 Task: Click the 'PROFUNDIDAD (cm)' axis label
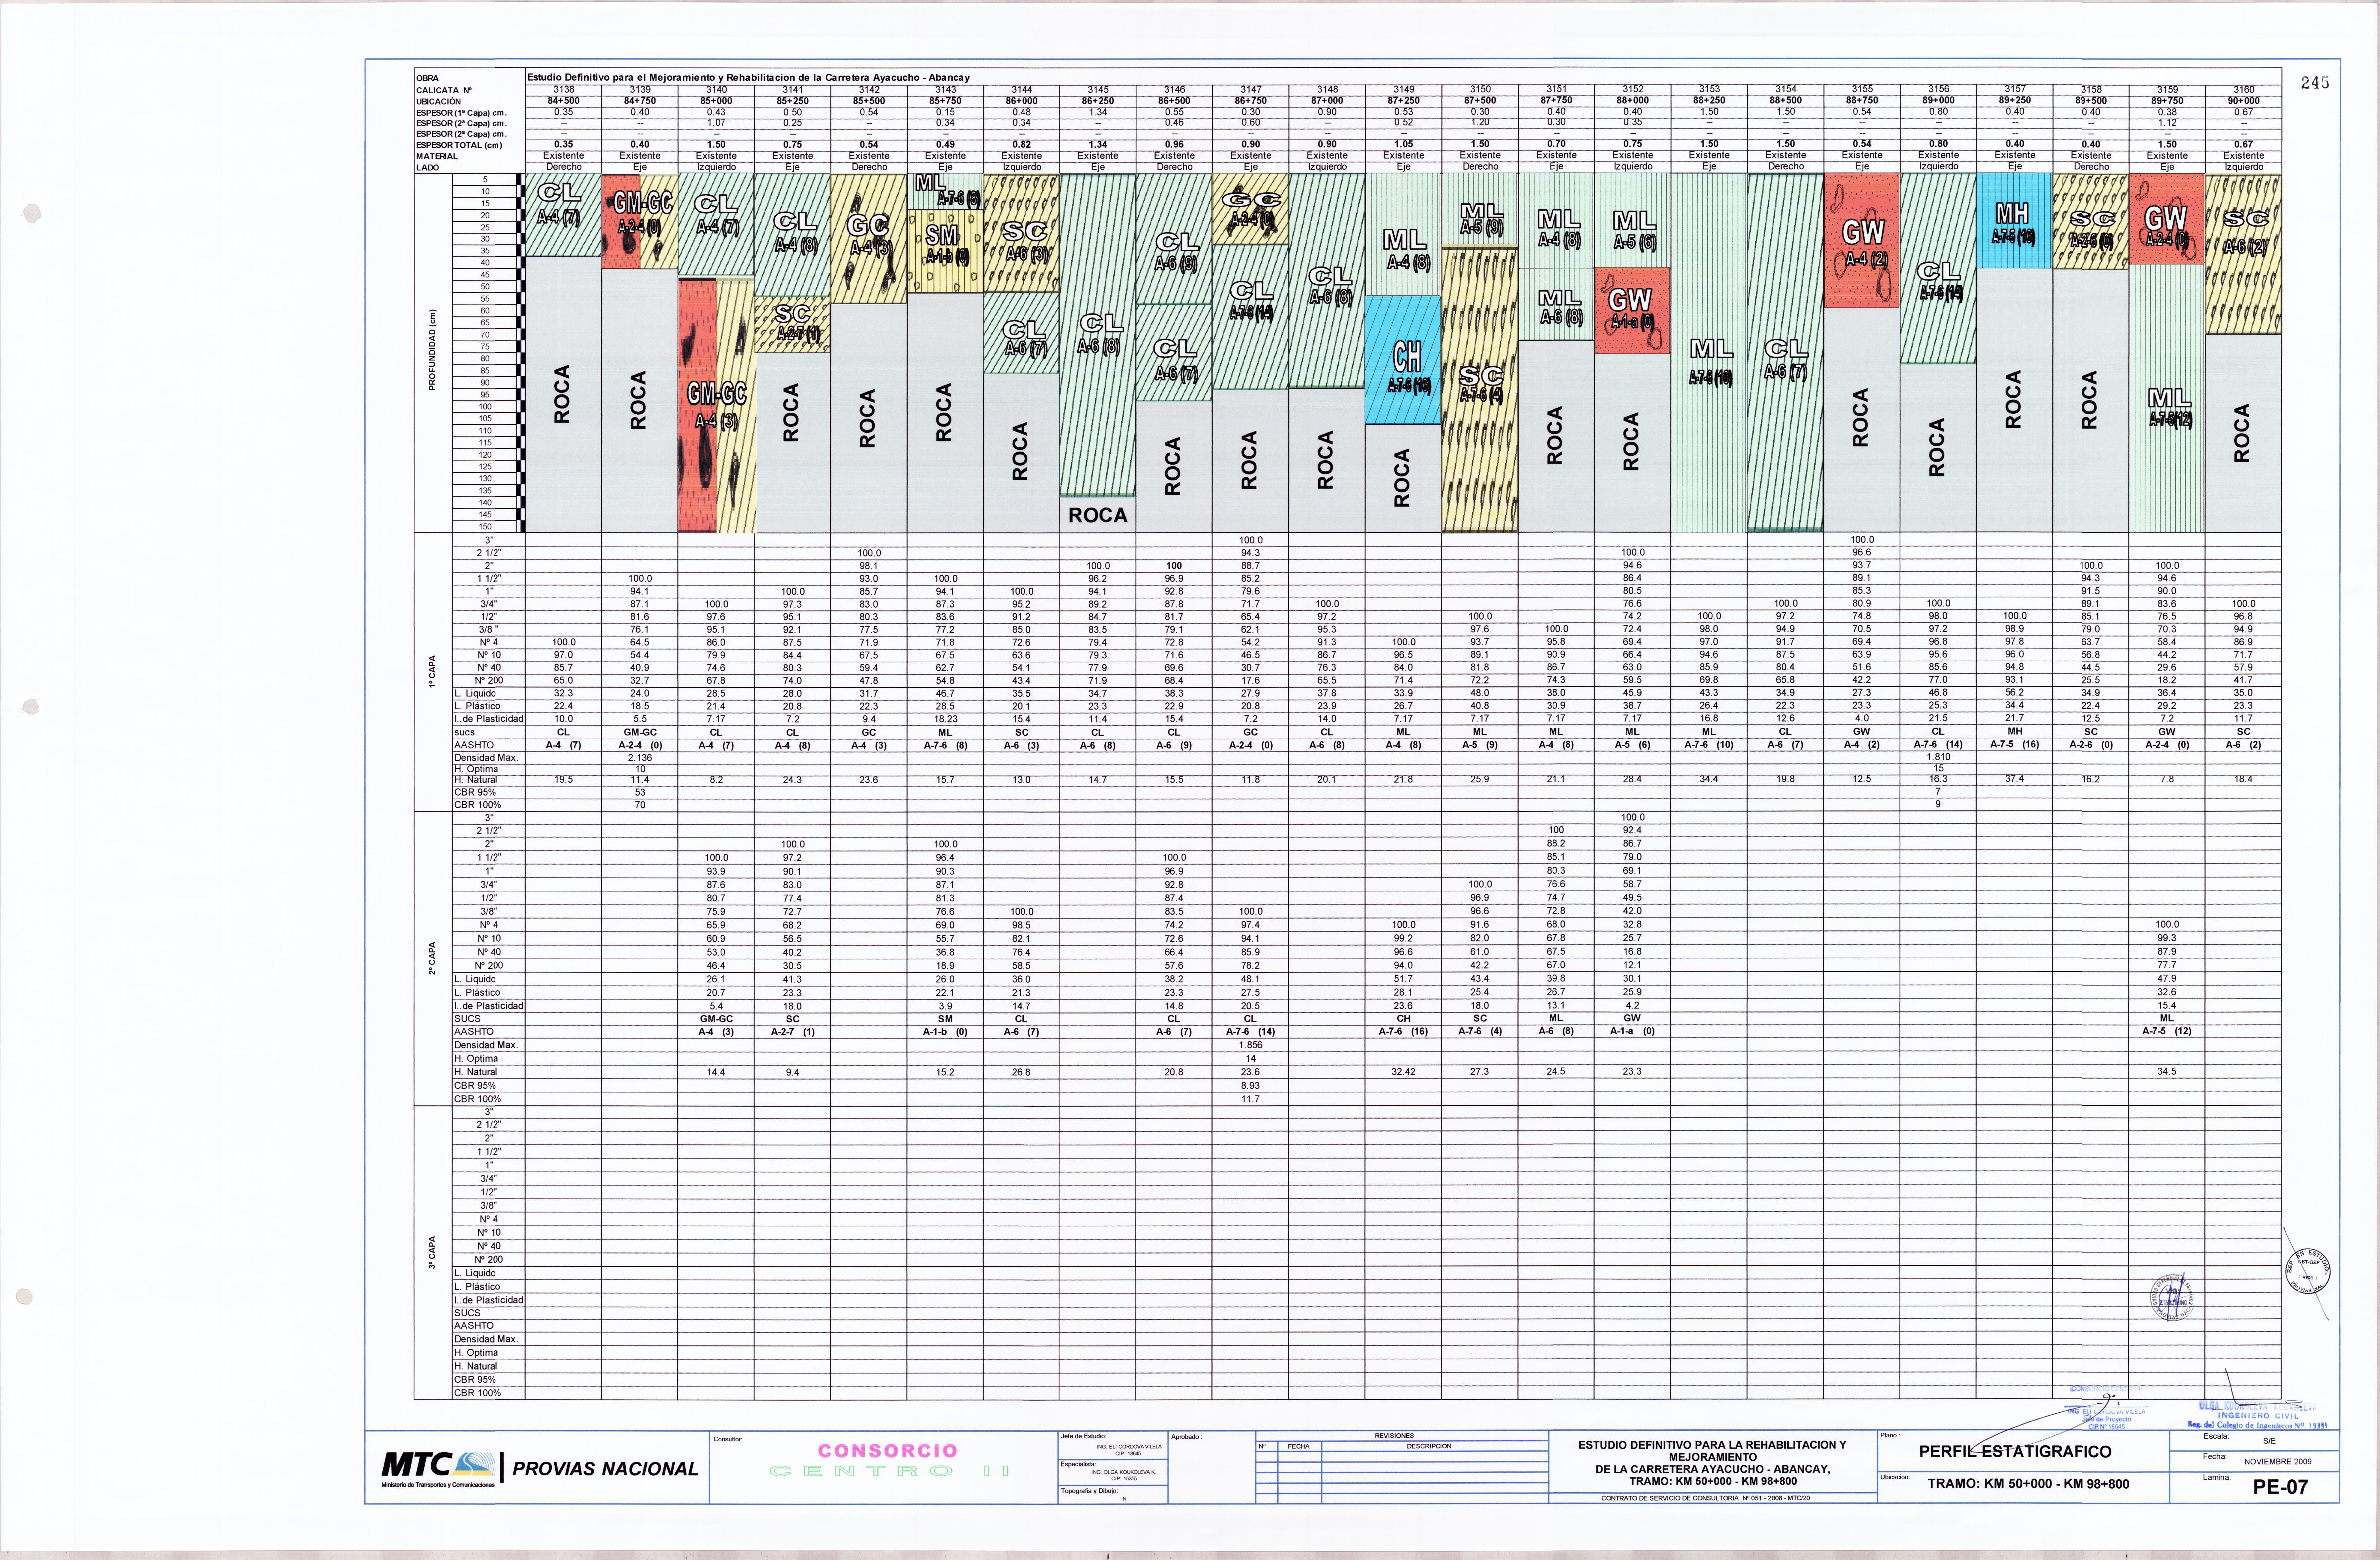[432, 350]
